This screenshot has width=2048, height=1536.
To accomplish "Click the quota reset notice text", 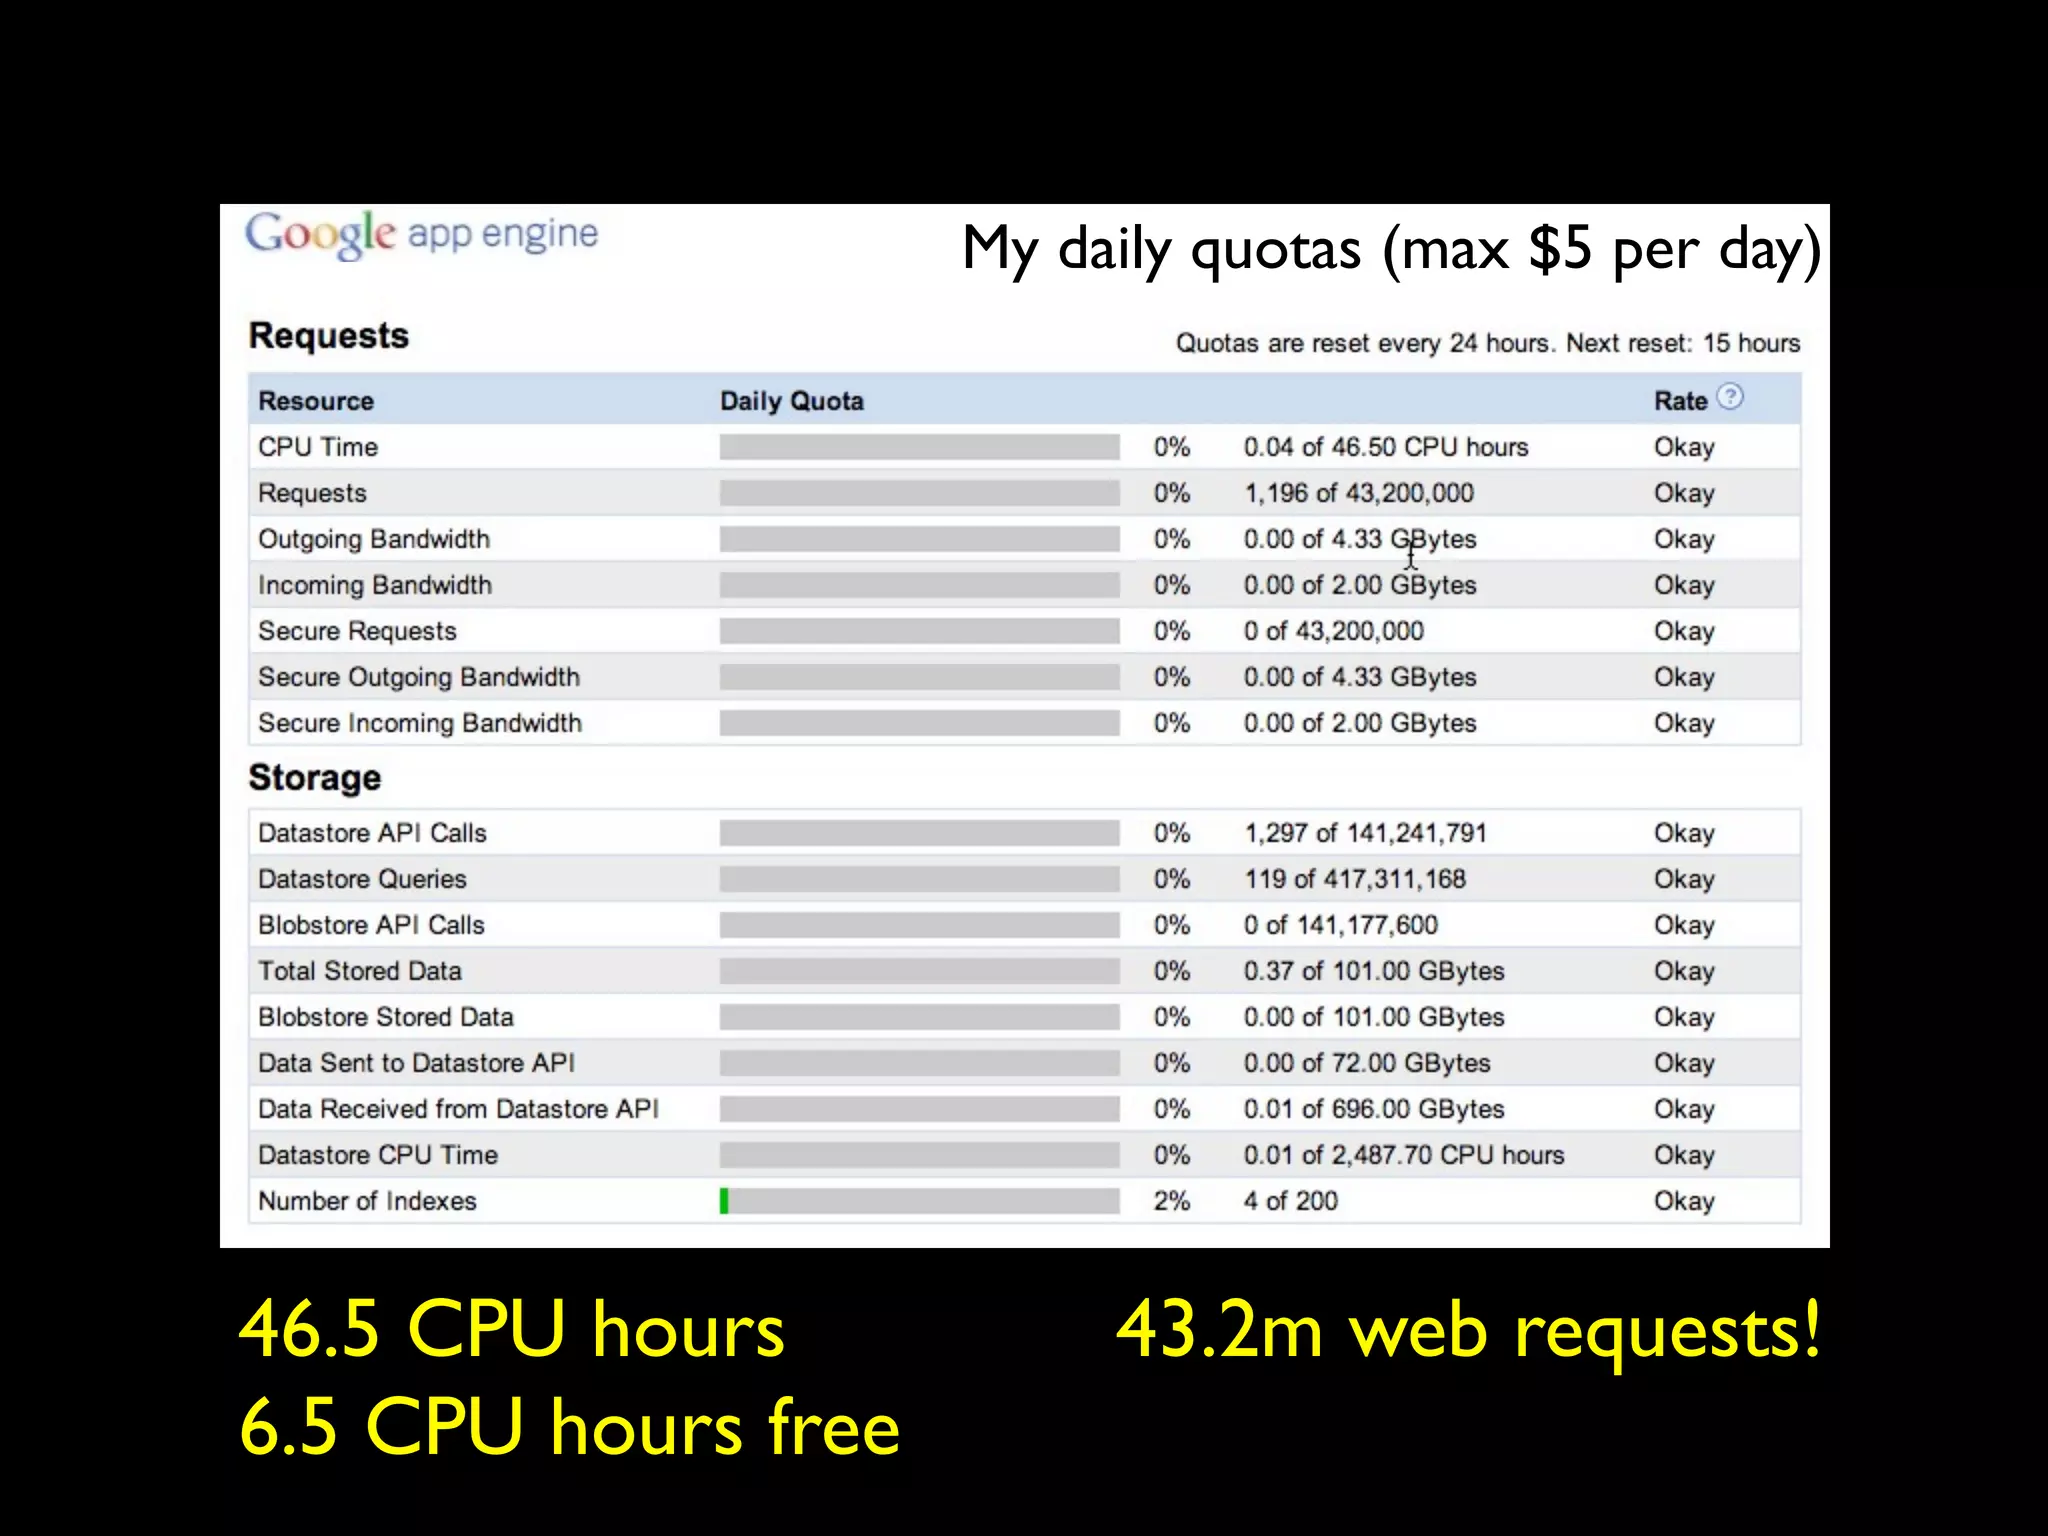I will [x=1488, y=343].
